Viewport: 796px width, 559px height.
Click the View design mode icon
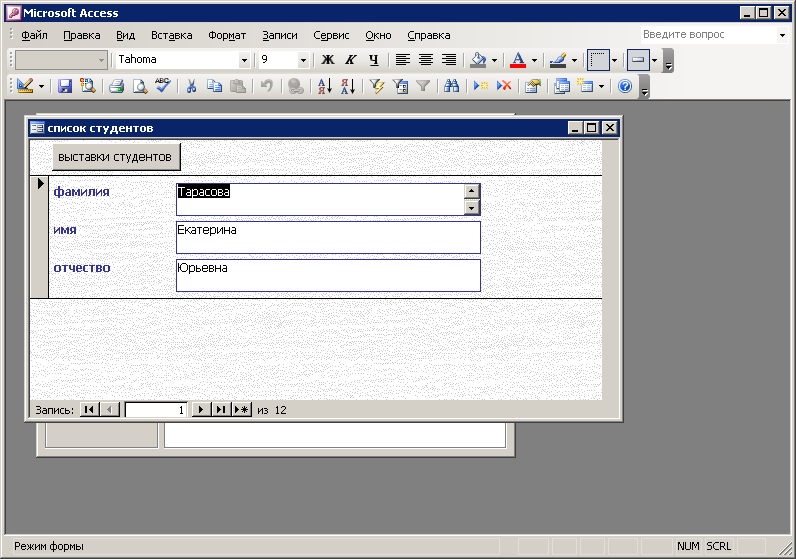(24, 86)
